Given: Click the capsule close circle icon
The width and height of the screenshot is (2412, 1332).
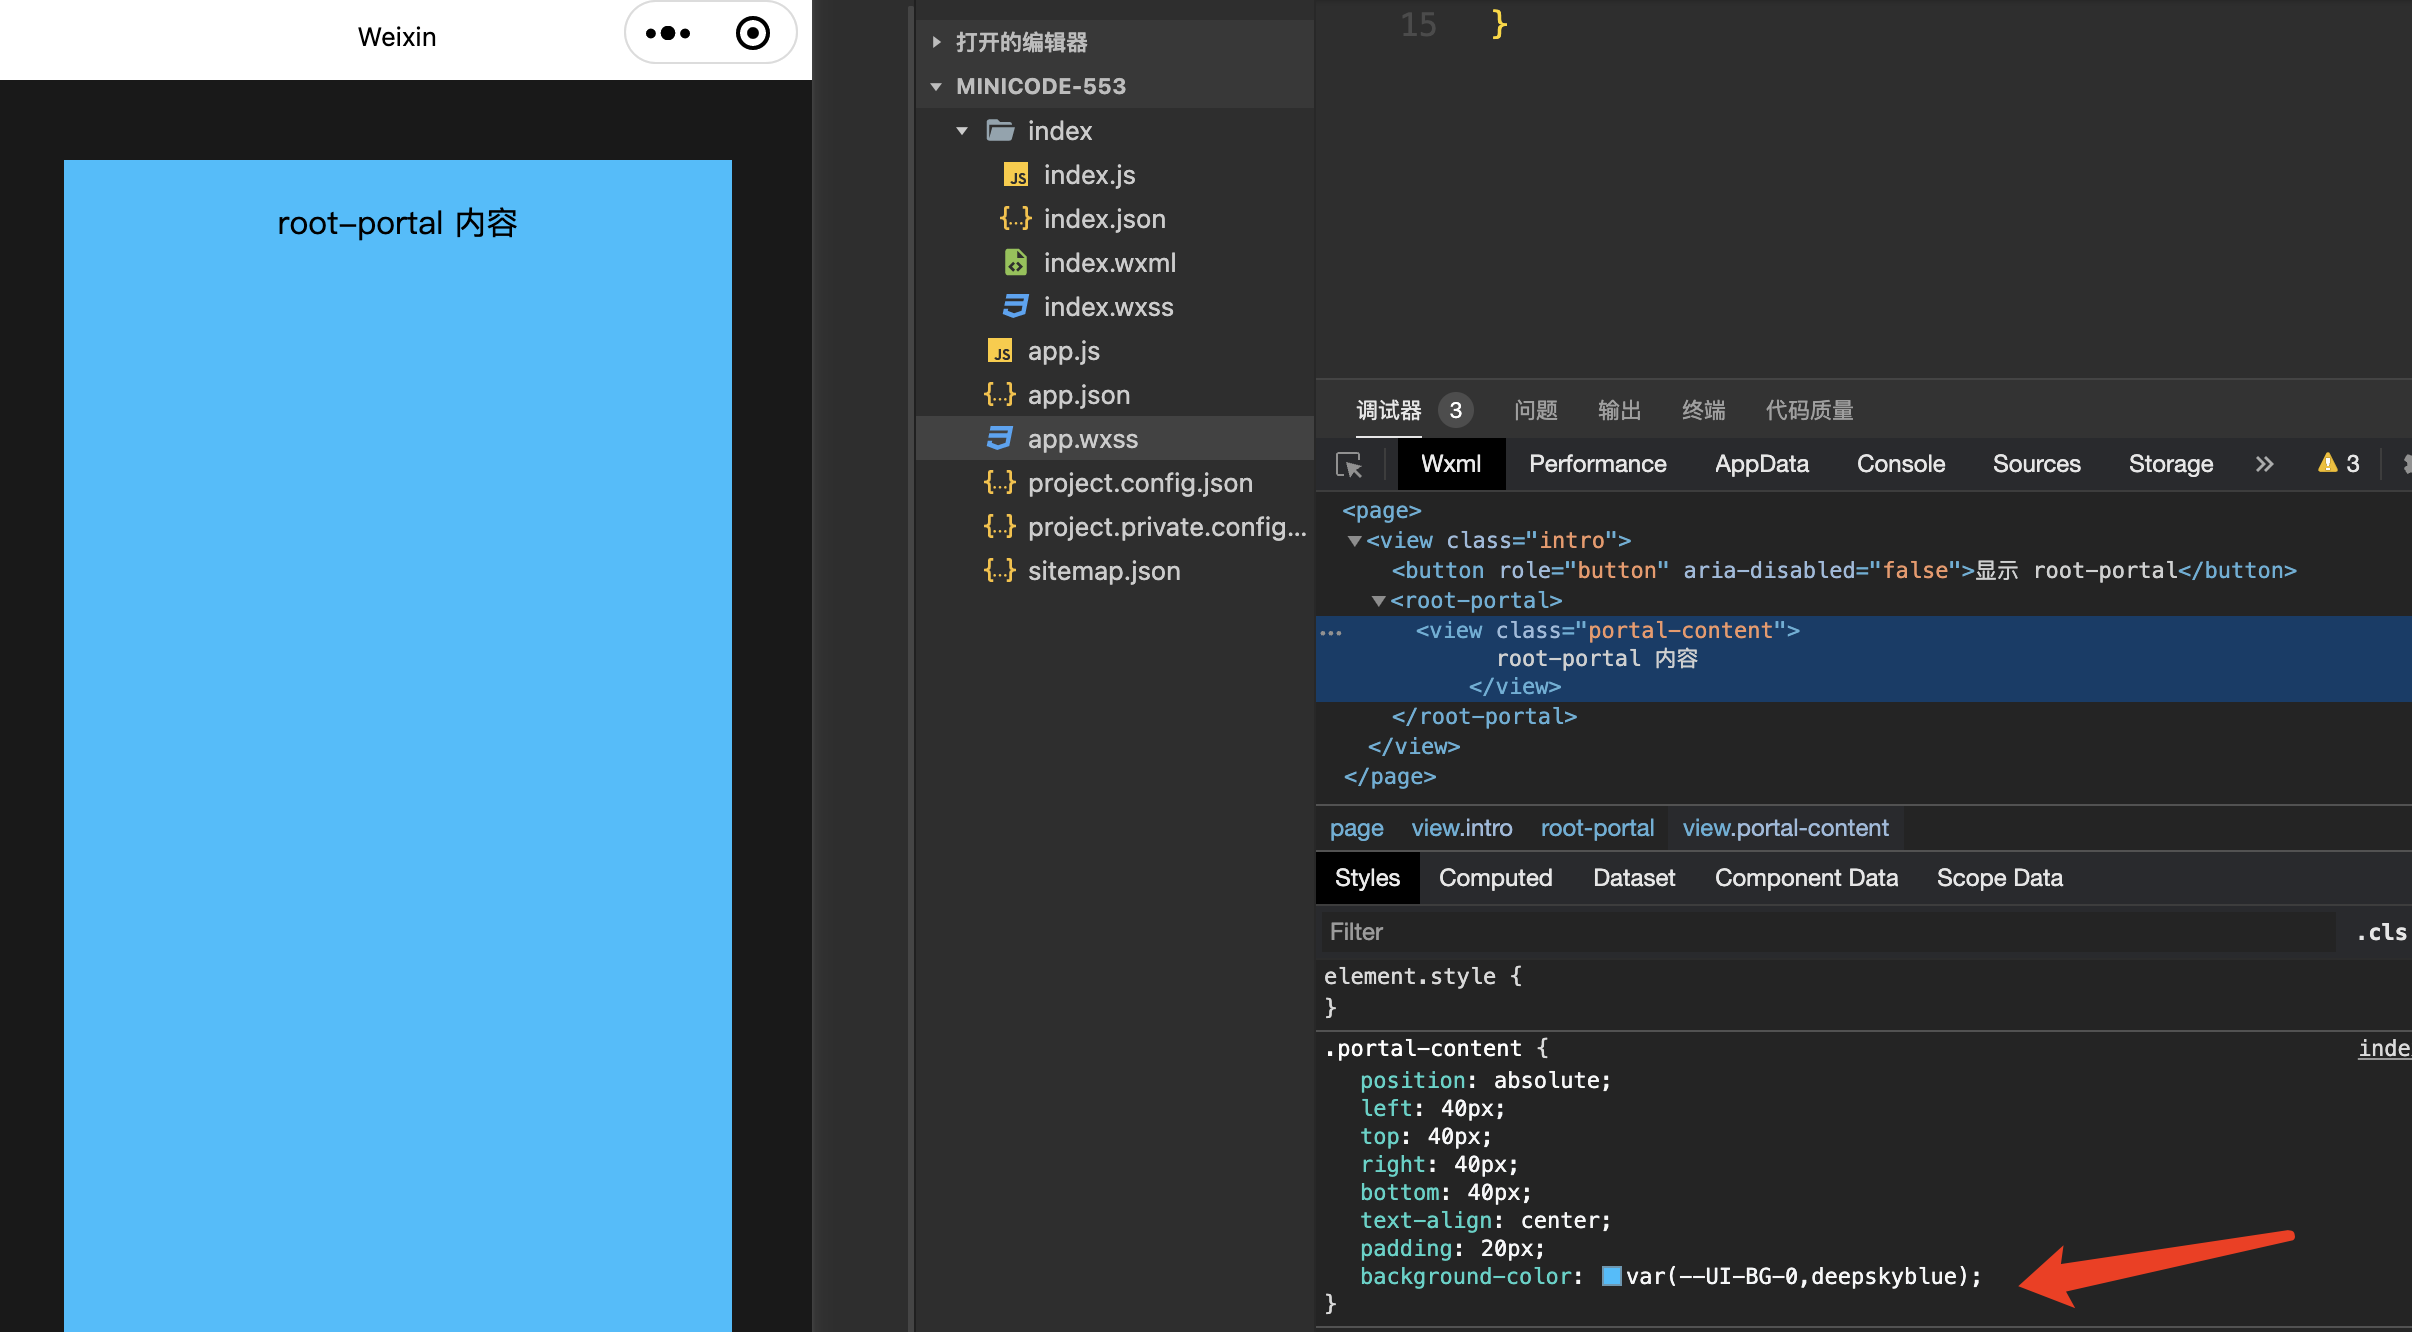Looking at the screenshot, I should 752,34.
